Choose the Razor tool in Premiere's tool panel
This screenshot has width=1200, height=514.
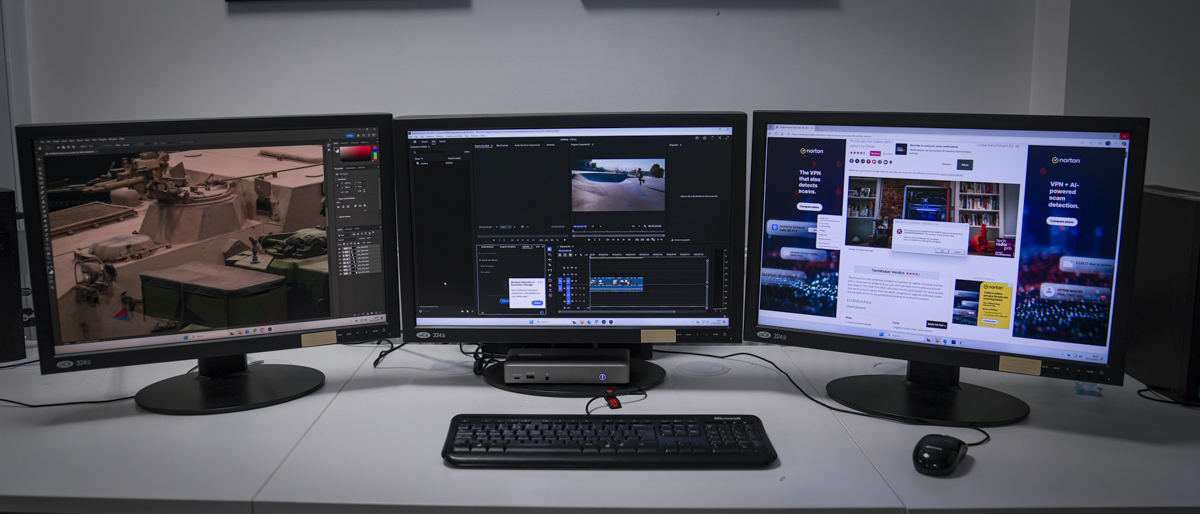pyautogui.click(x=550, y=265)
